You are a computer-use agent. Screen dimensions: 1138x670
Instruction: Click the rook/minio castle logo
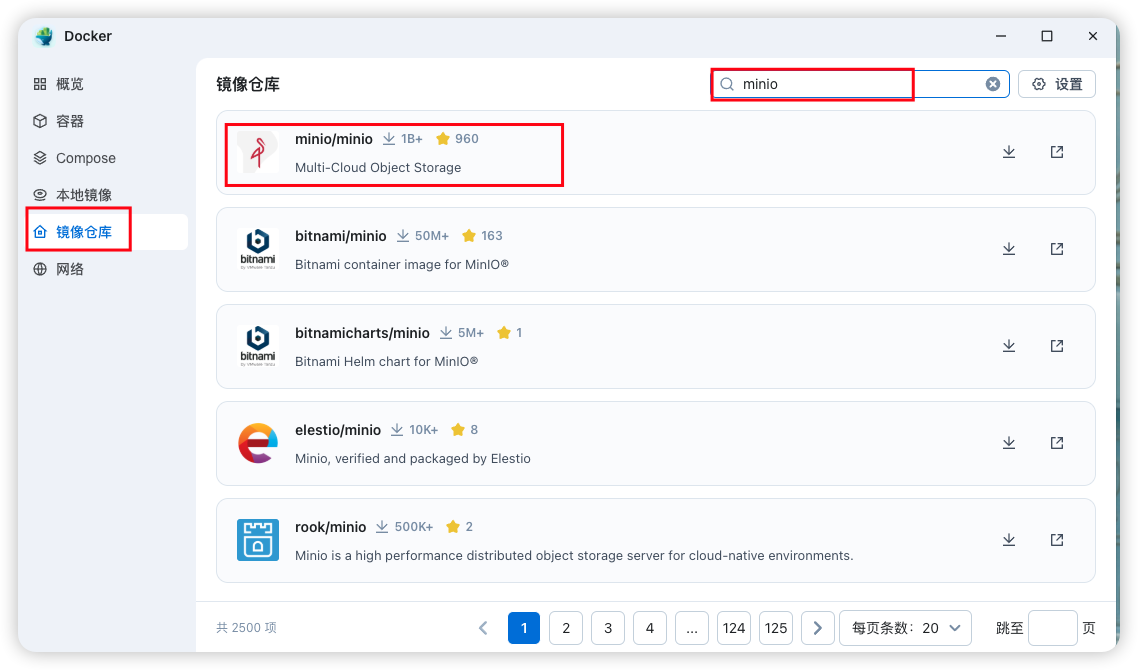click(x=258, y=539)
